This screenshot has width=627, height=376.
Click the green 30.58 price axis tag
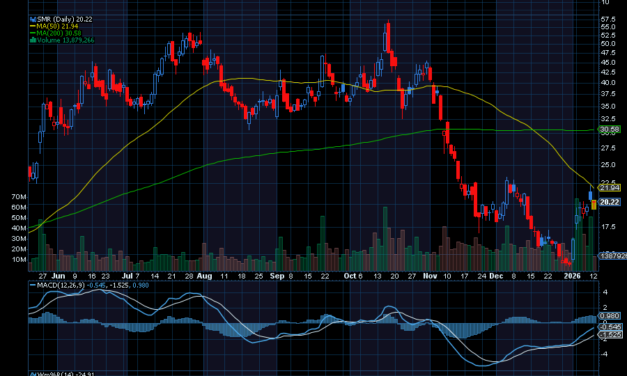point(609,129)
